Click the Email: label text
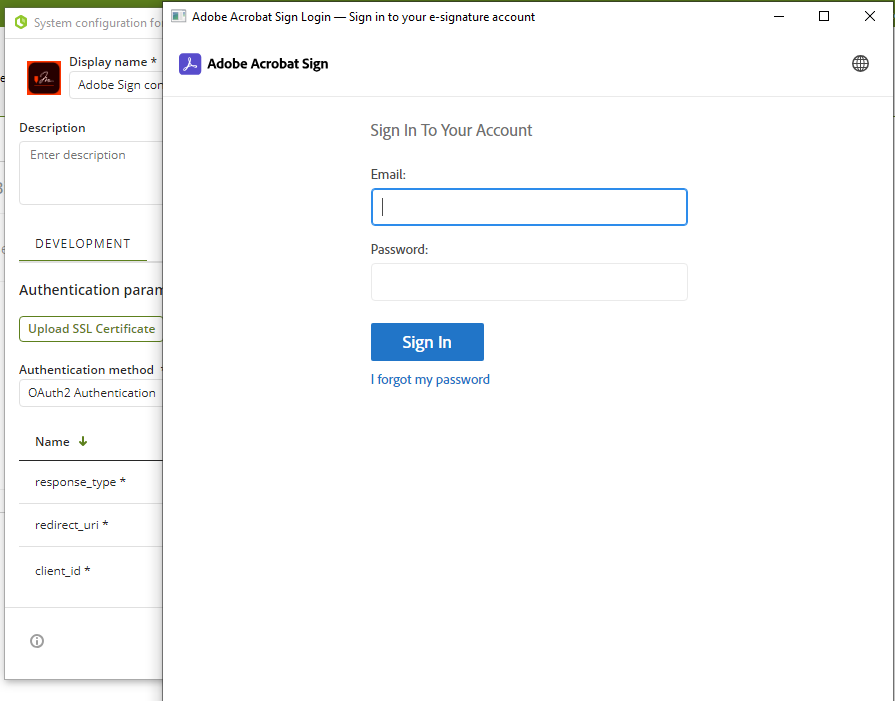Viewport: 895px width, 701px height. click(x=388, y=175)
